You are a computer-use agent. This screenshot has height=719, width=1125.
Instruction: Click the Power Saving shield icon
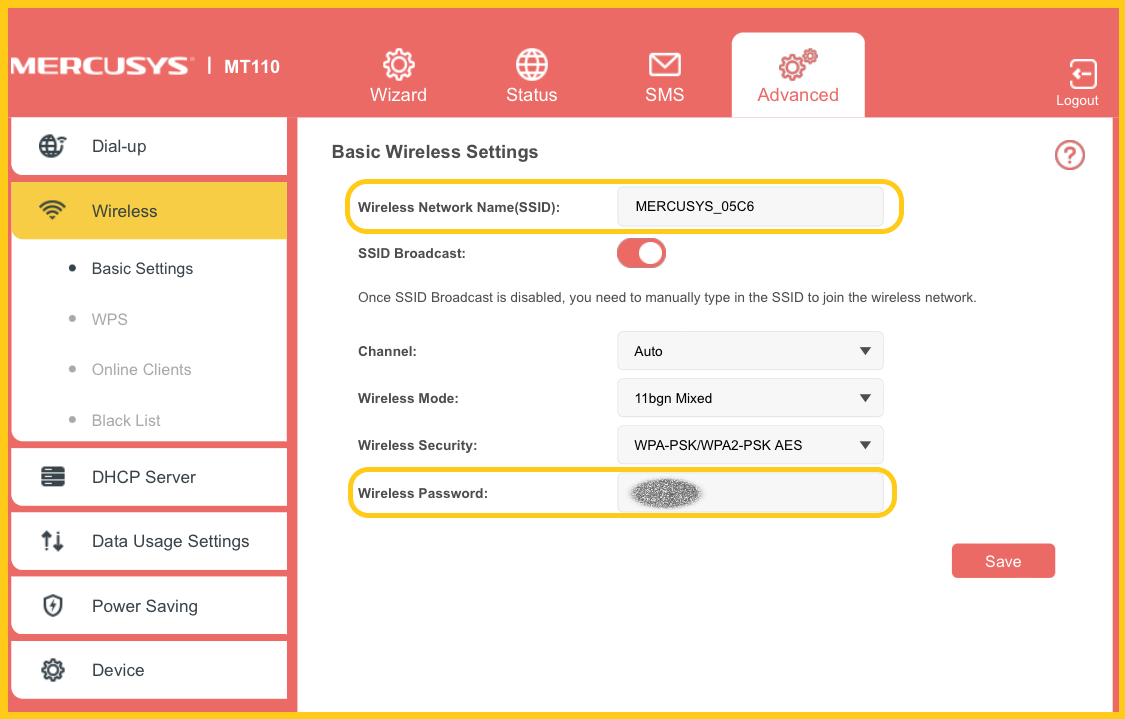(53, 606)
